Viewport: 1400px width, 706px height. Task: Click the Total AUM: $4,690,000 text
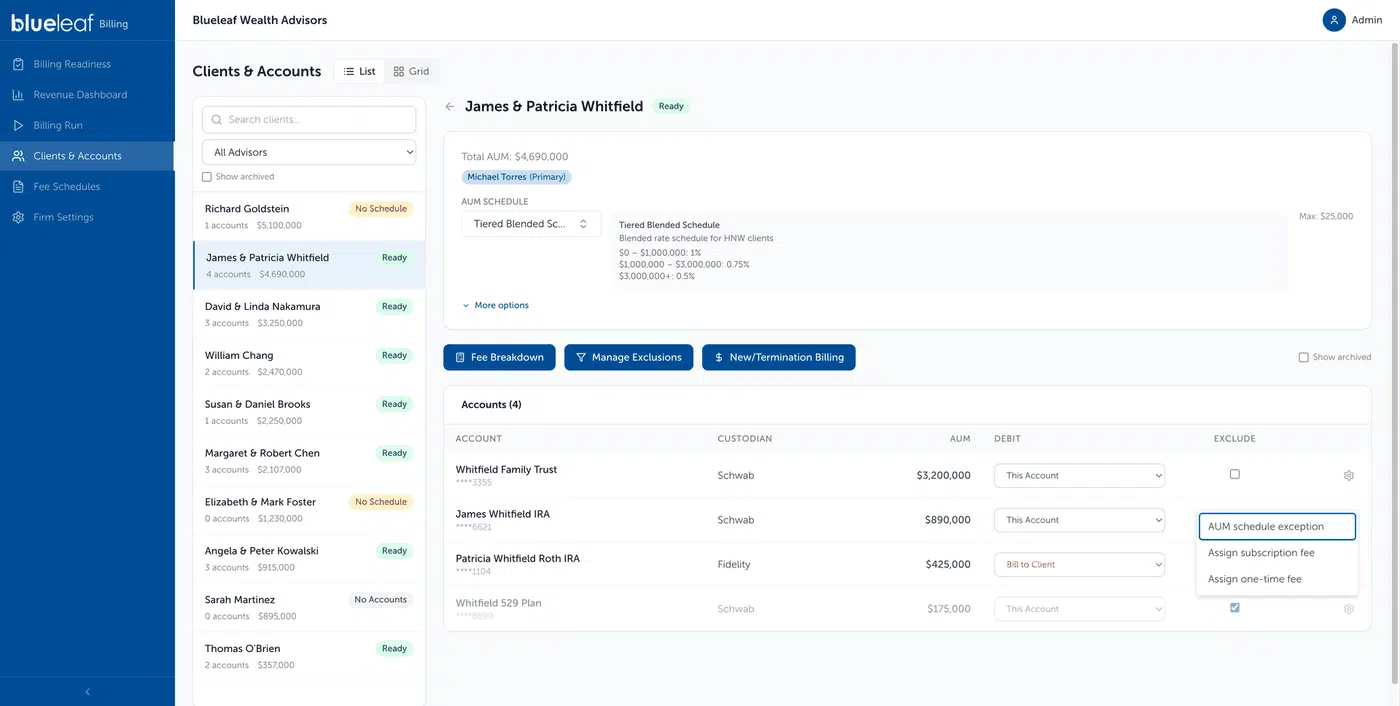515,157
